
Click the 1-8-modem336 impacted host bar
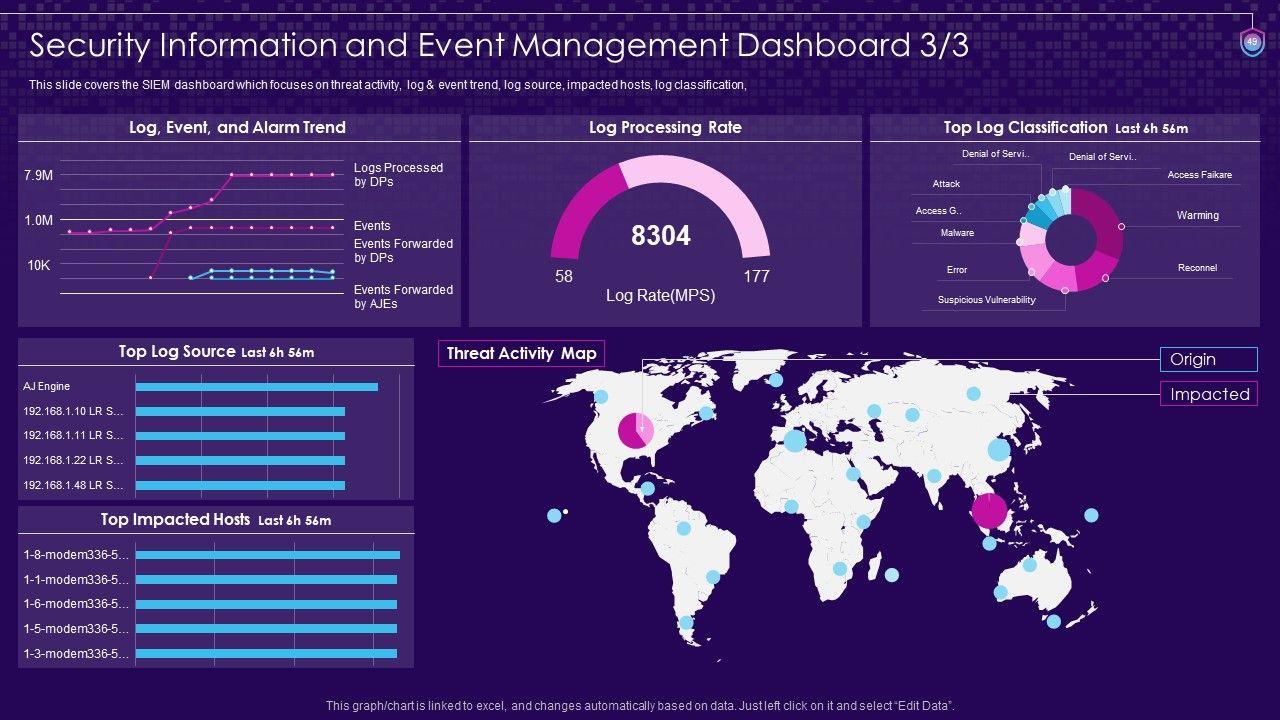(267, 555)
